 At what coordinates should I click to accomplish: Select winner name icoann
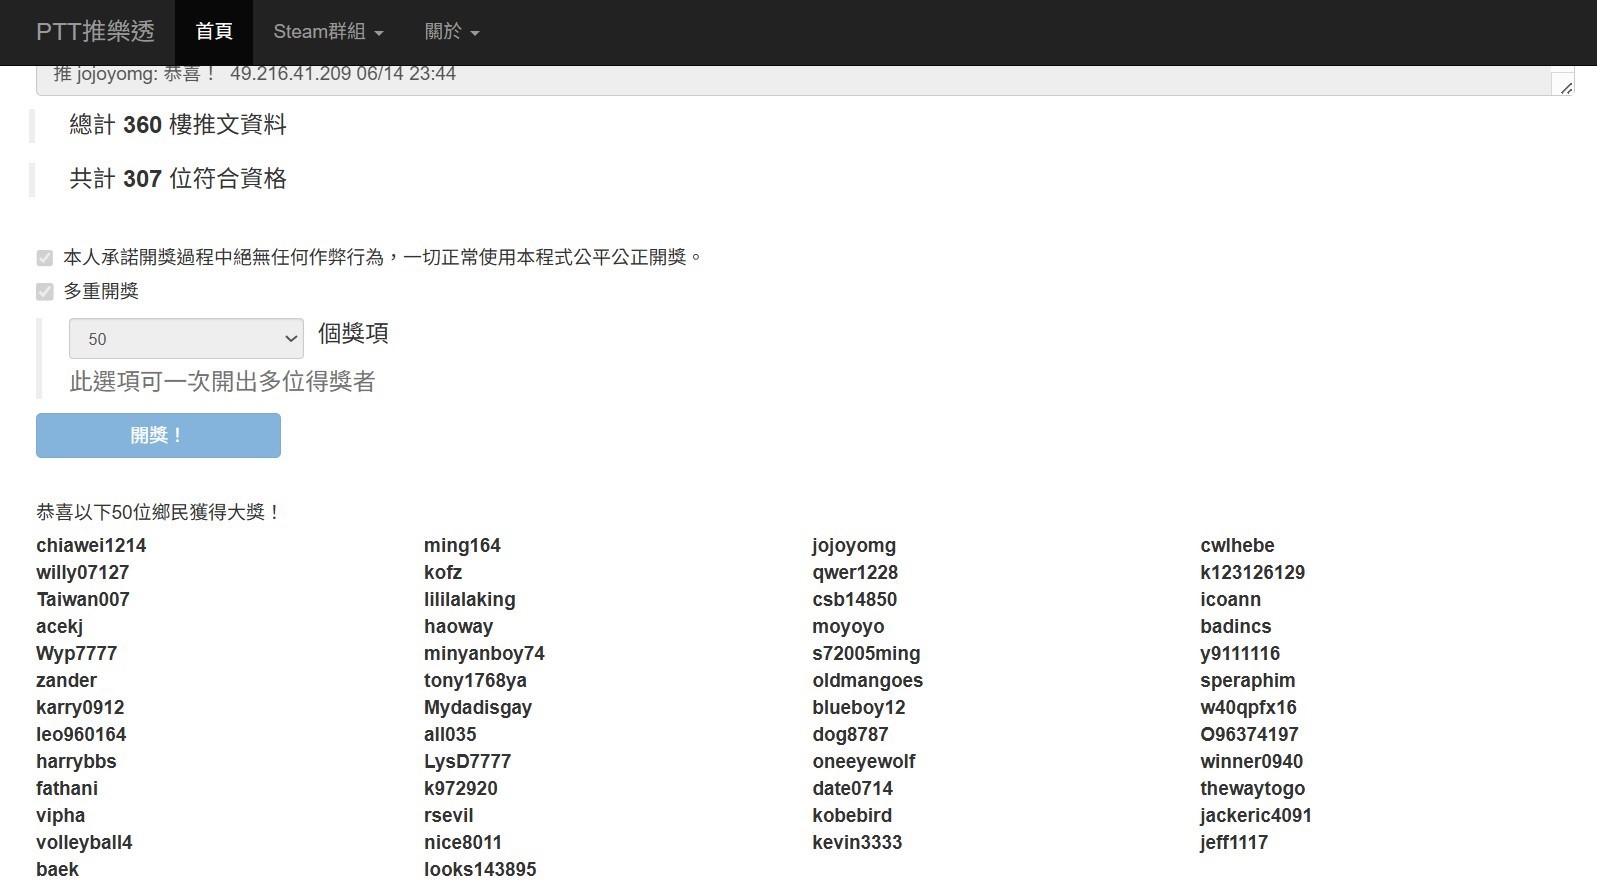click(1230, 600)
